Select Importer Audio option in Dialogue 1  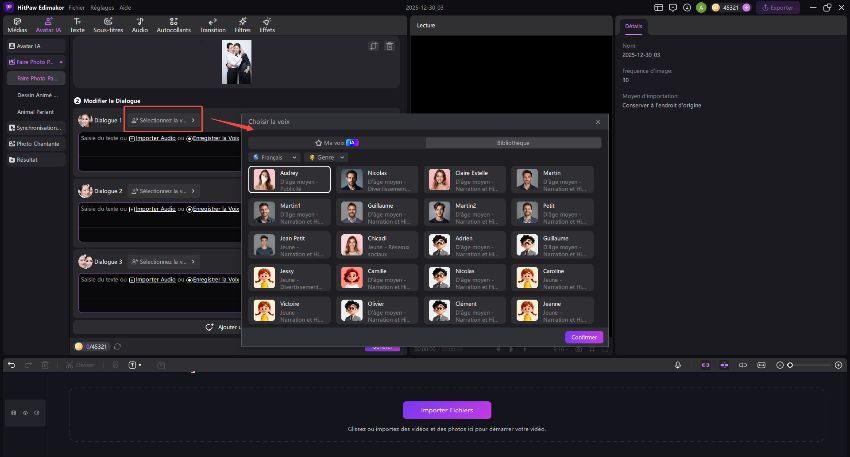tap(153, 138)
